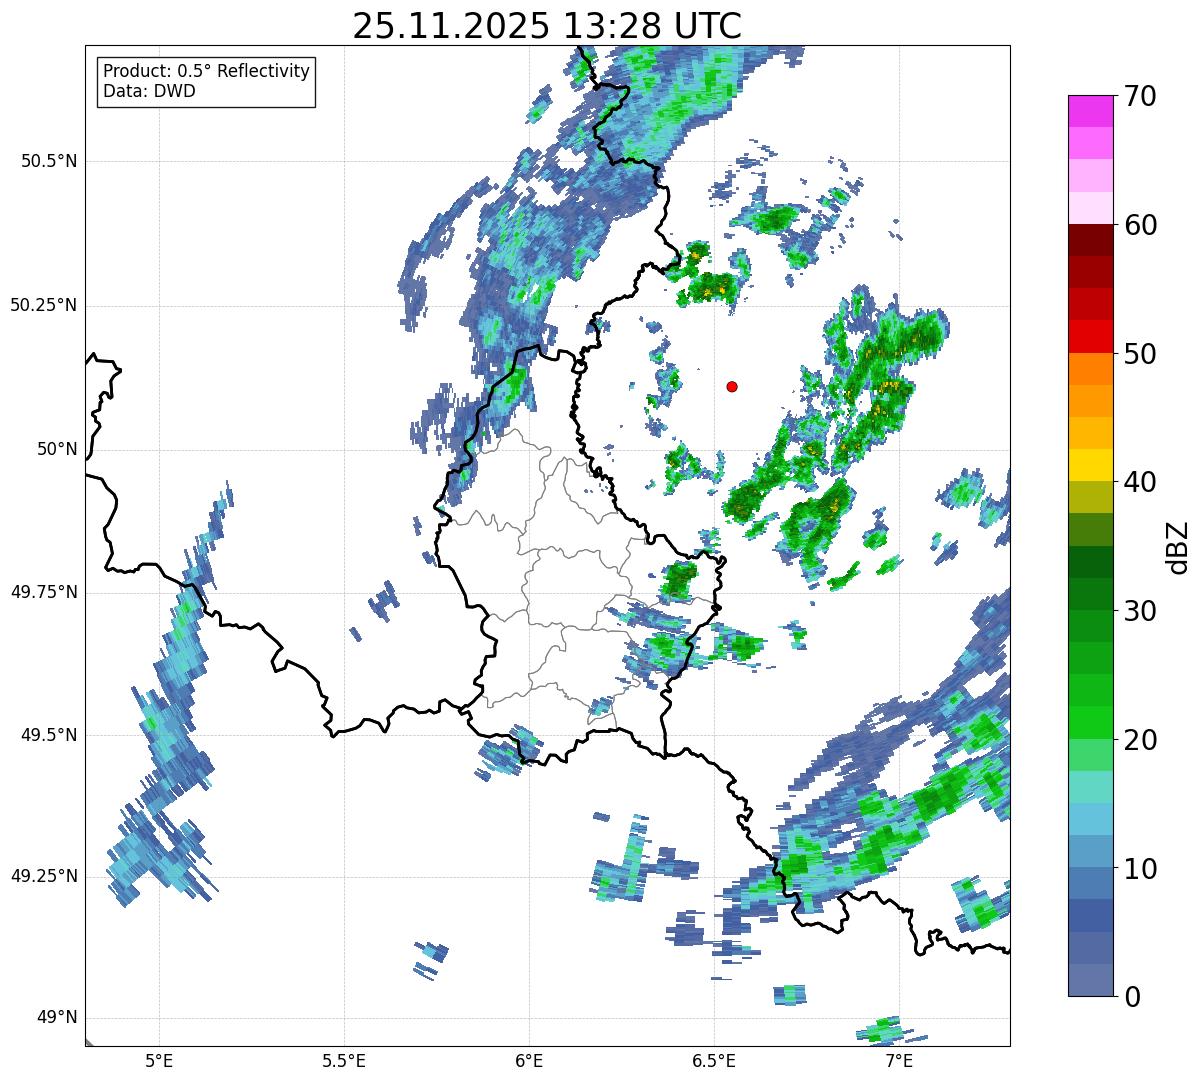
Task: Click the '6°E' longitude label
Action: pos(529,1061)
